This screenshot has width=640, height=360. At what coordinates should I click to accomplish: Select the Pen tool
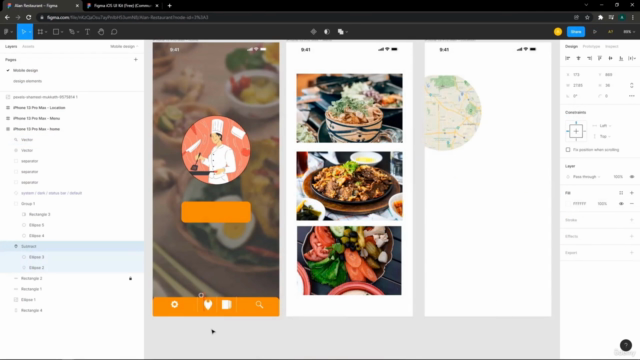tap(71, 32)
